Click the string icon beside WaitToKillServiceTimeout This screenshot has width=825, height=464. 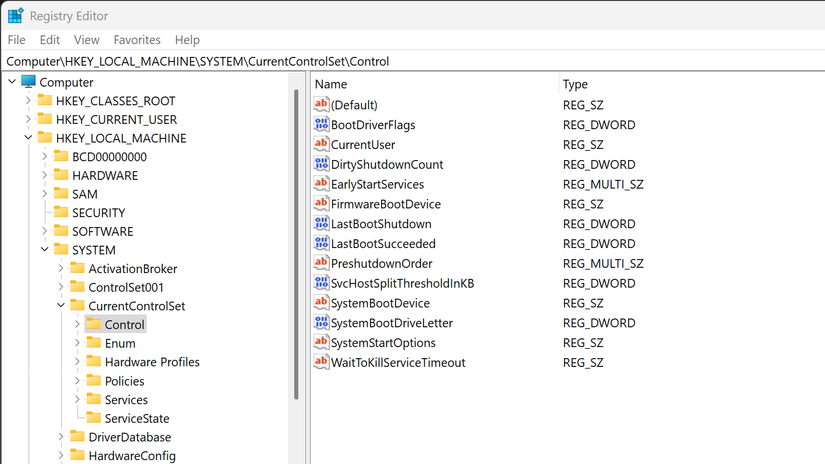[x=321, y=362]
